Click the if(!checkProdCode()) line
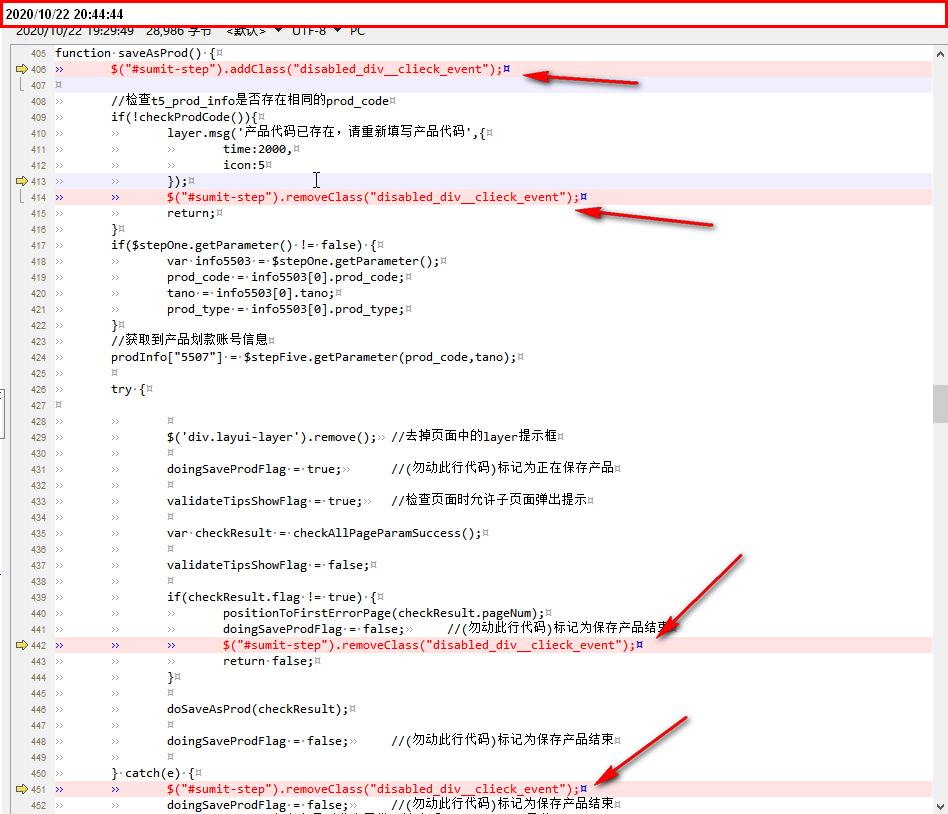The height and width of the screenshot is (814, 948). [x=187, y=117]
